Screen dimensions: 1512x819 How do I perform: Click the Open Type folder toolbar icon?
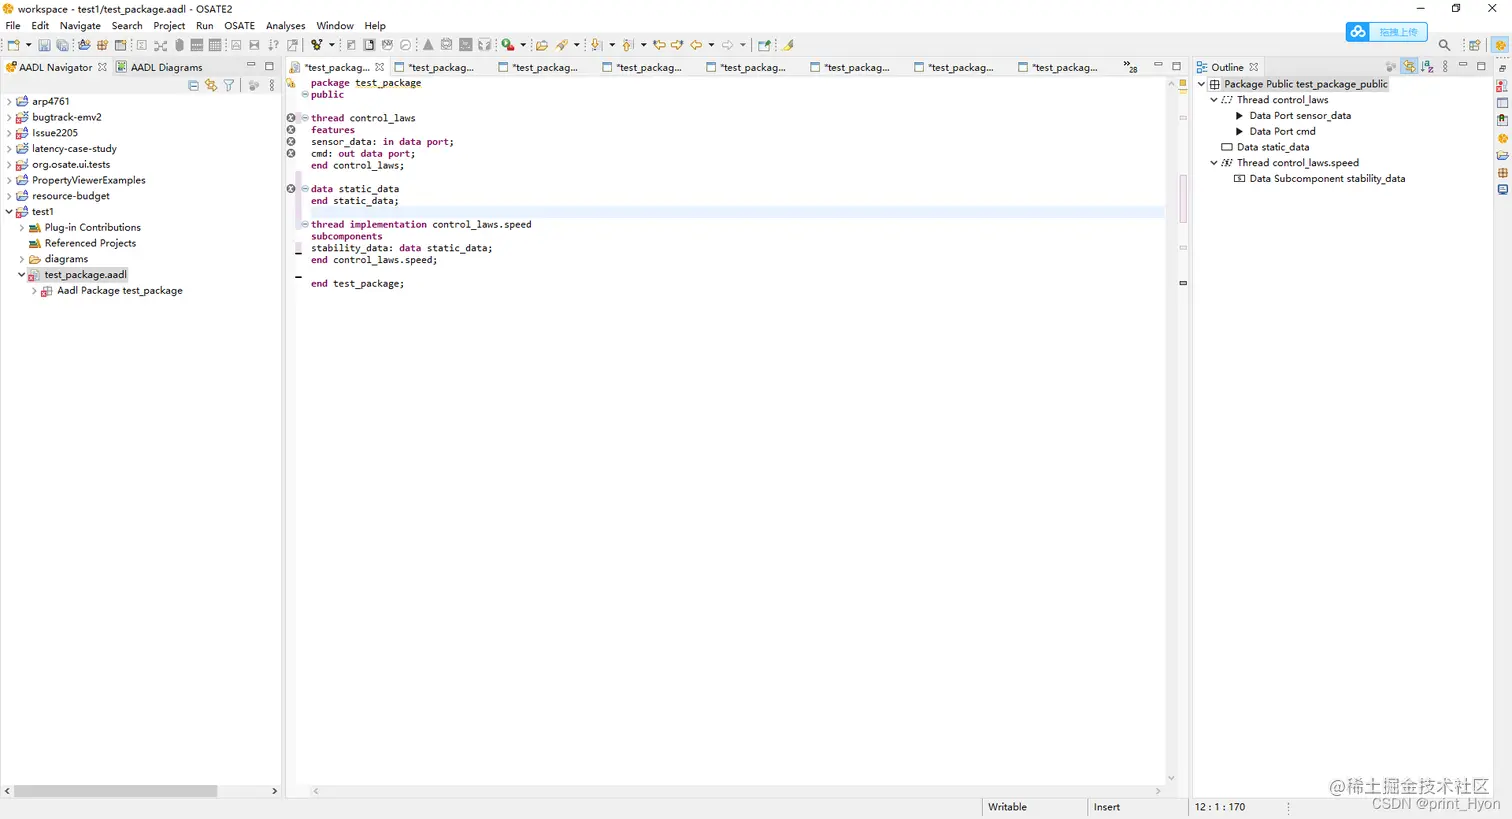point(541,45)
